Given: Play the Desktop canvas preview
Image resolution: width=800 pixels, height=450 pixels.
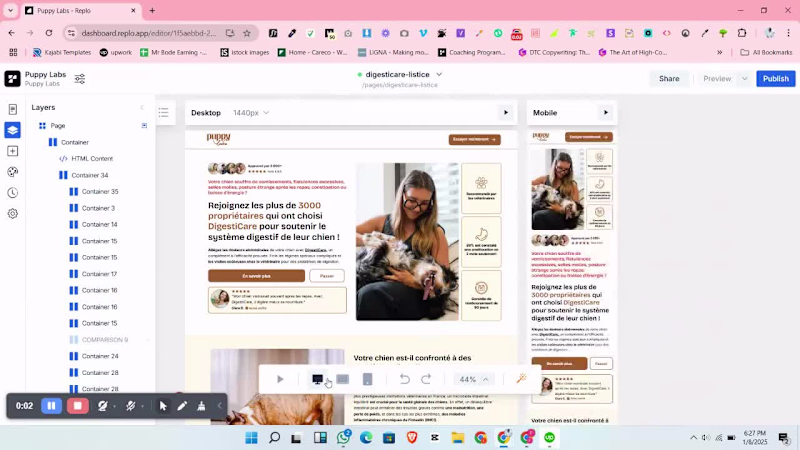Looking at the screenshot, I should 506,113.
